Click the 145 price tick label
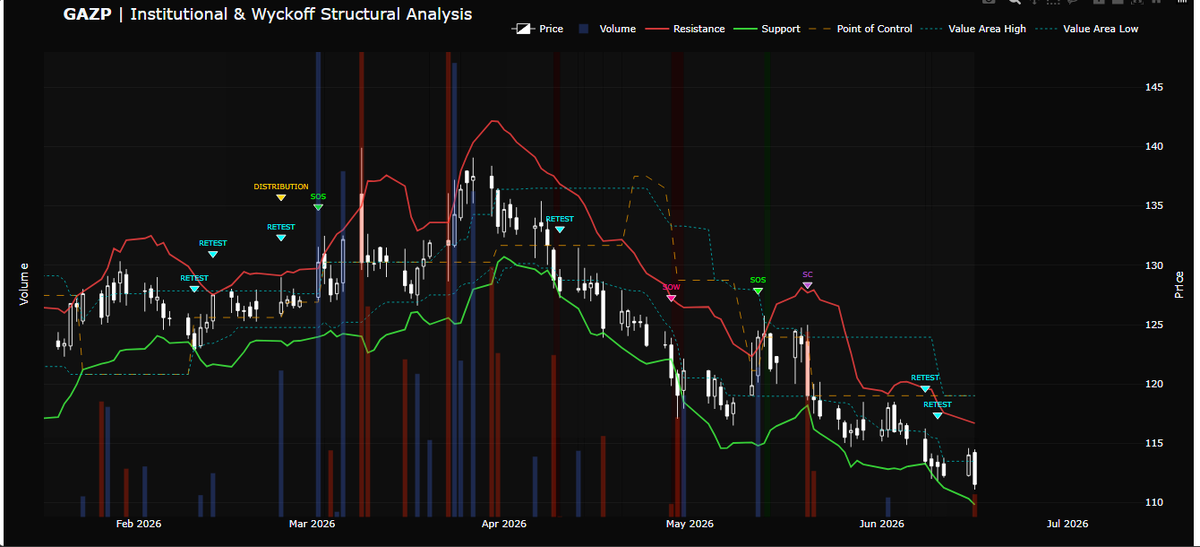This screenshot has height=547, width=1200. pos(1154,88)
